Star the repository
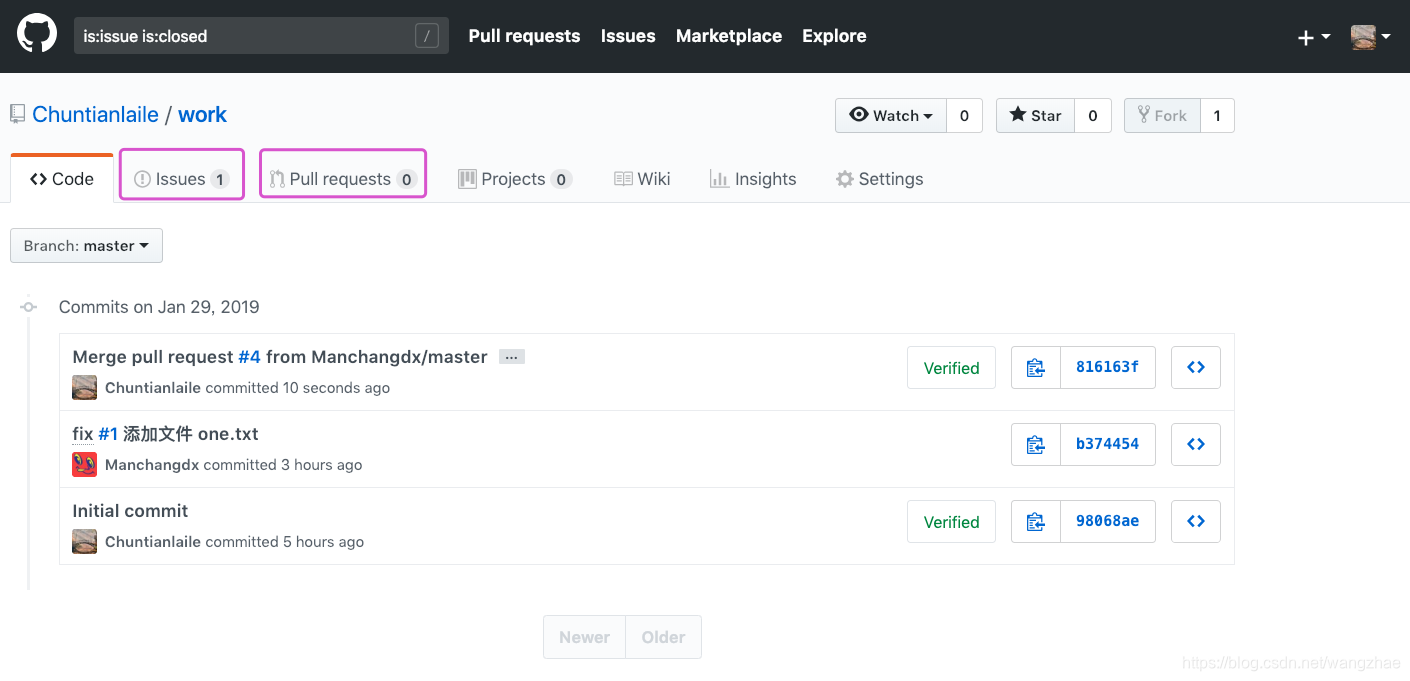The width and height of the screenshot is (1410, 681). (x=1035, y=115)
